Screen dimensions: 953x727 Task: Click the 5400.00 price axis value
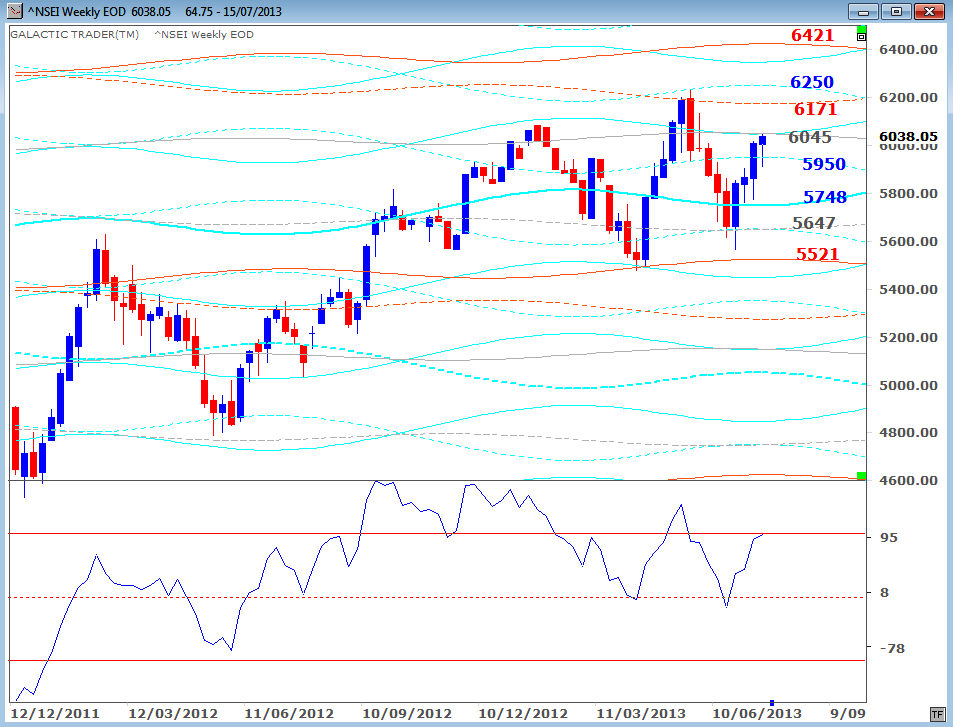point(908,289)
